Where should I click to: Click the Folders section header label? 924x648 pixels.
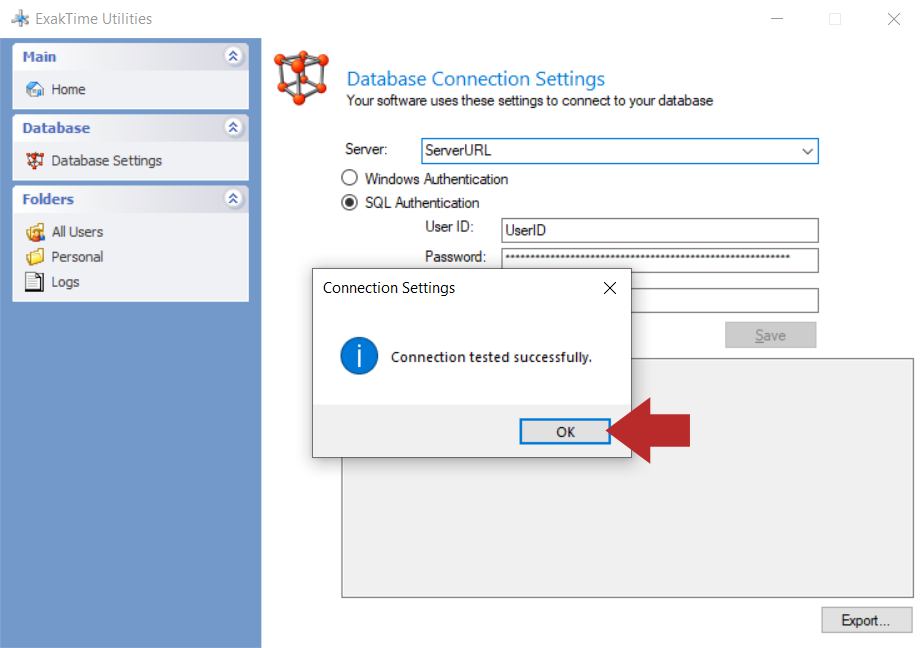[48, 199]
